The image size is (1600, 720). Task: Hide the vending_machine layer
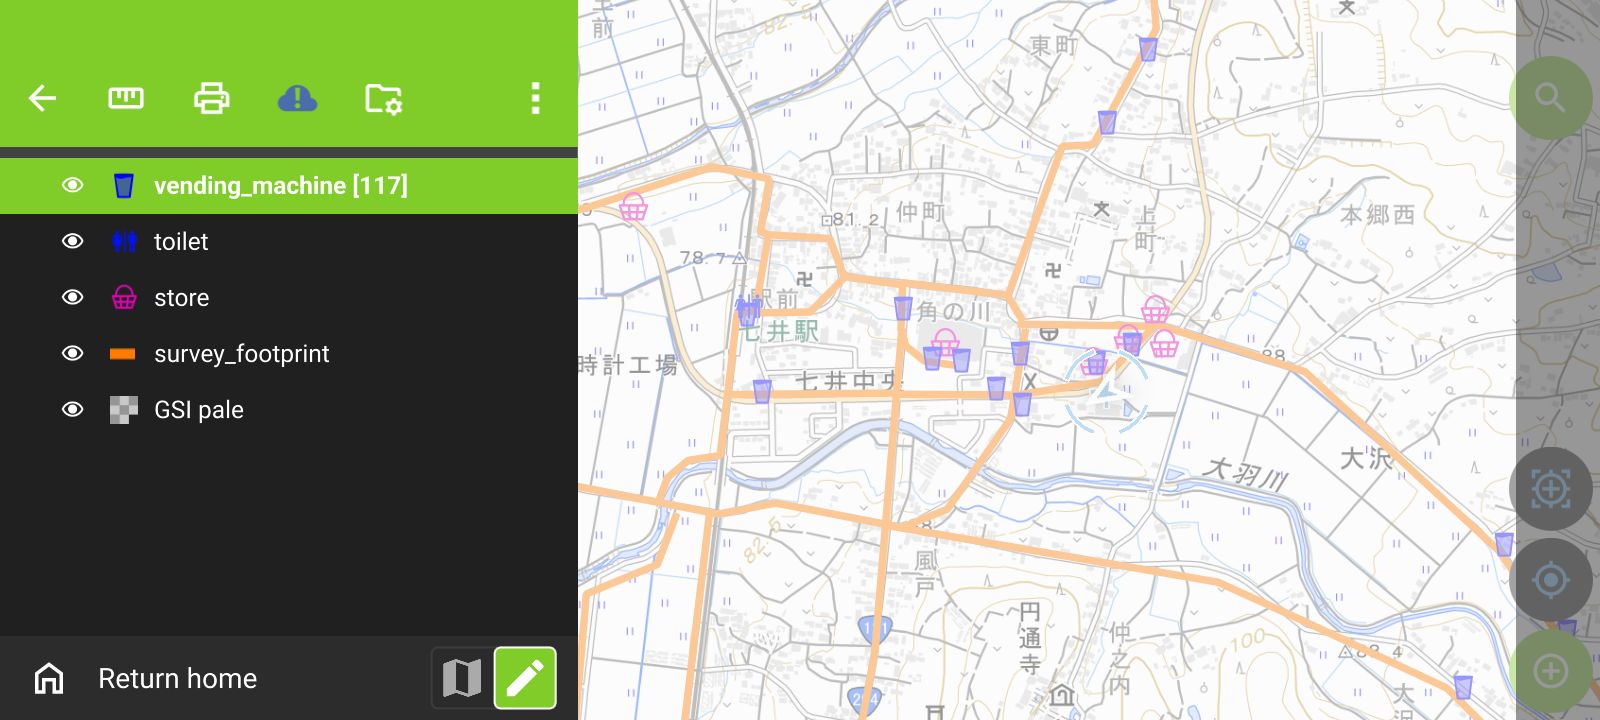click(x=72, y=185)
